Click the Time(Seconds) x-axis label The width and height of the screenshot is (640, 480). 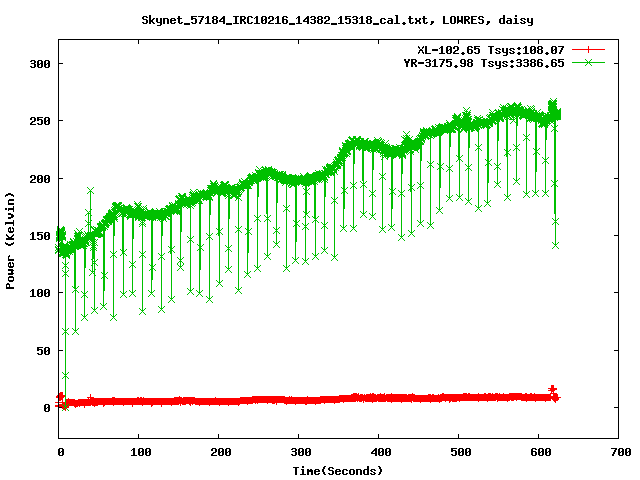(338, 471)
